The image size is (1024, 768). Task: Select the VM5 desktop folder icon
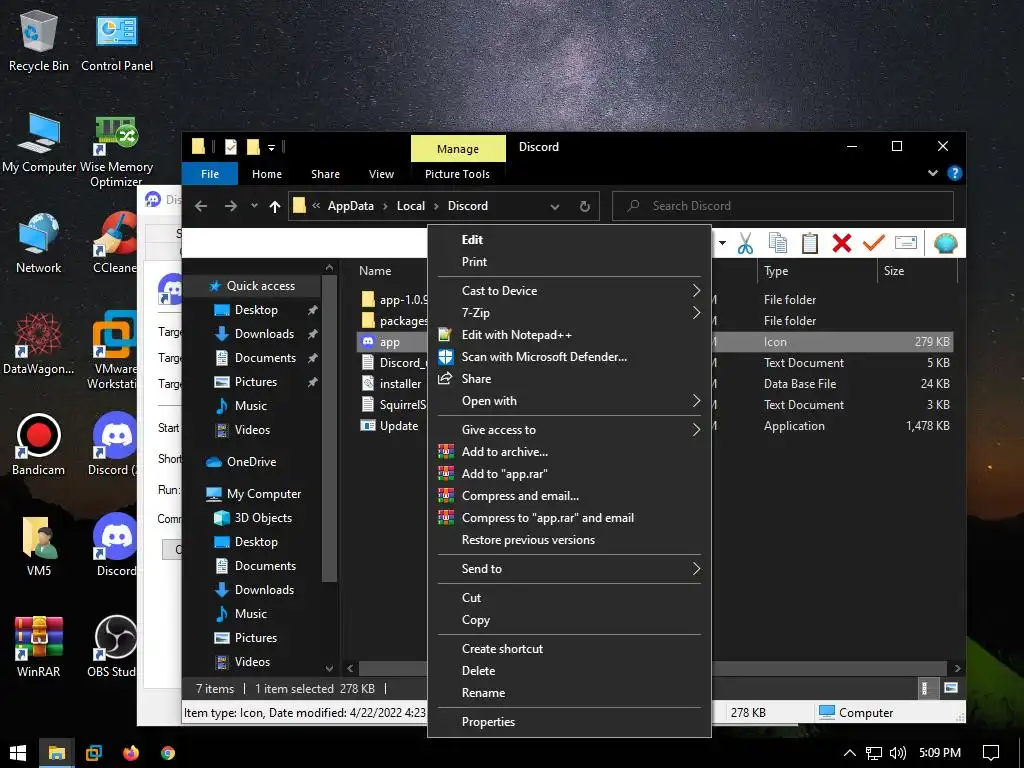pyautogui.click(x=39, y=546)
